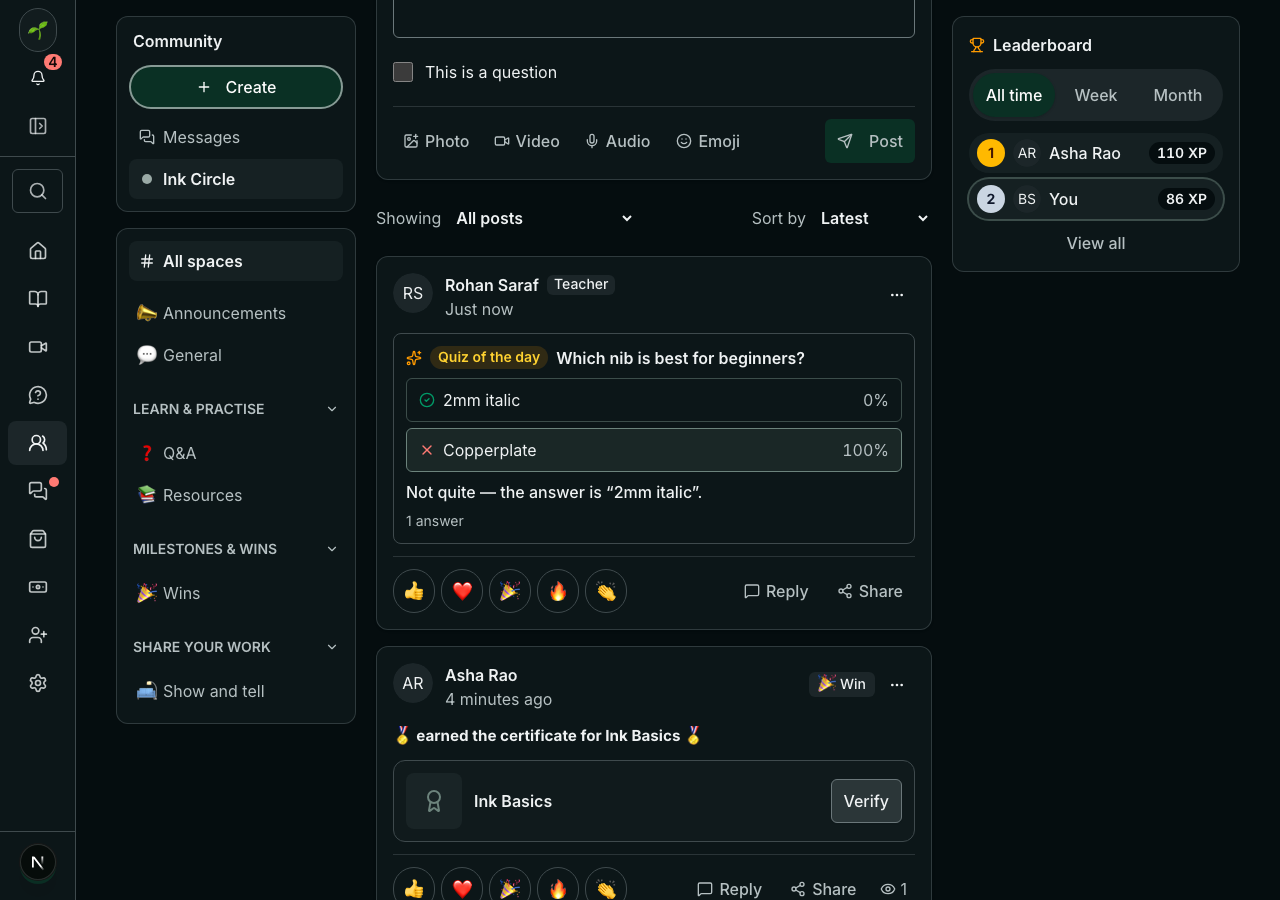Open search in the left rail
The height and width of the screenshot is (900, 1280).
point(38,191)
